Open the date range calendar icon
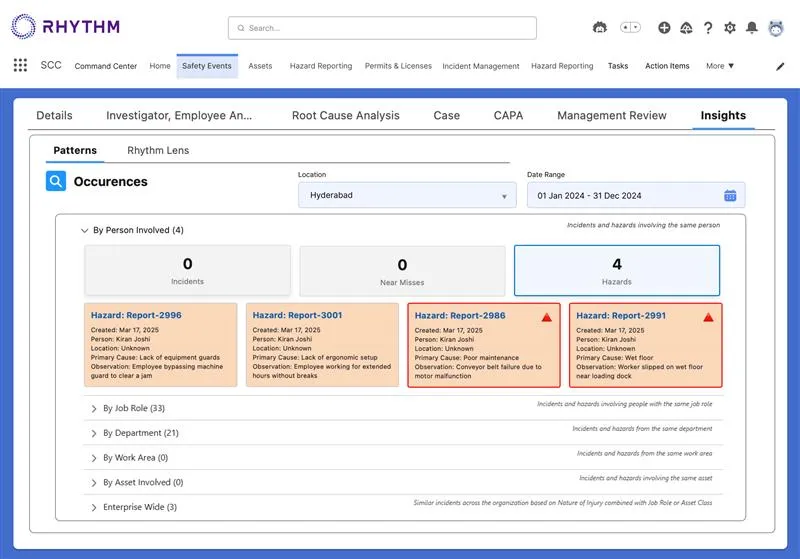800x559 pixels. pos(730,195)
